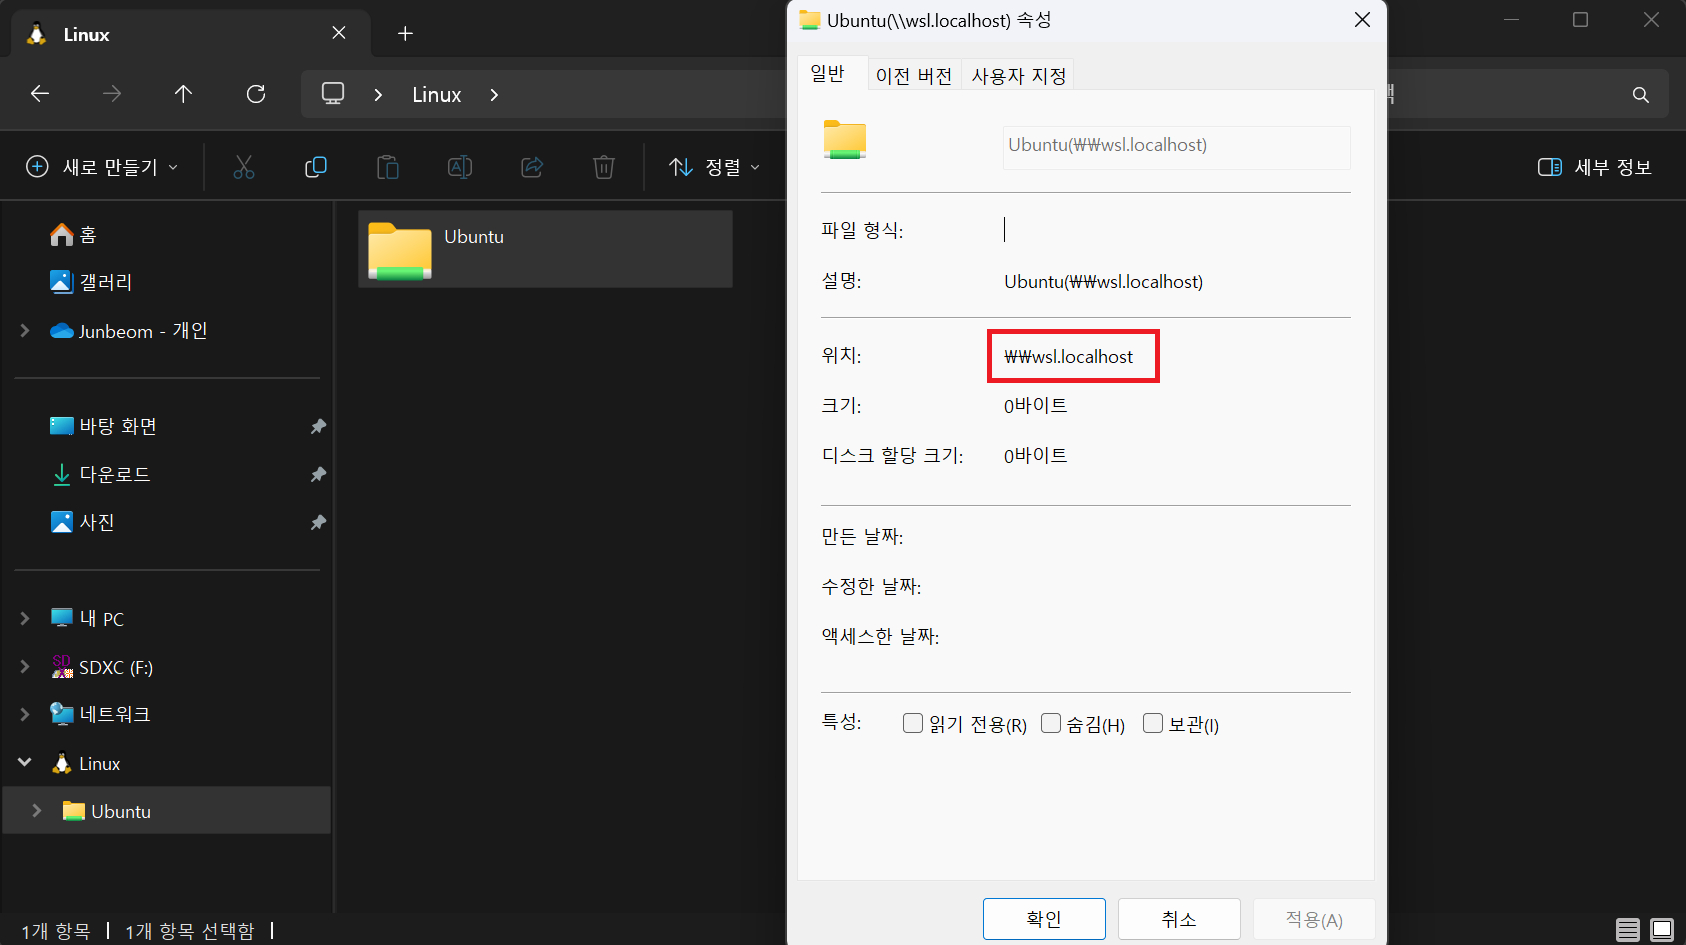
Task: Select the Ubuntu folder in file list
Action: click(545, 249)
